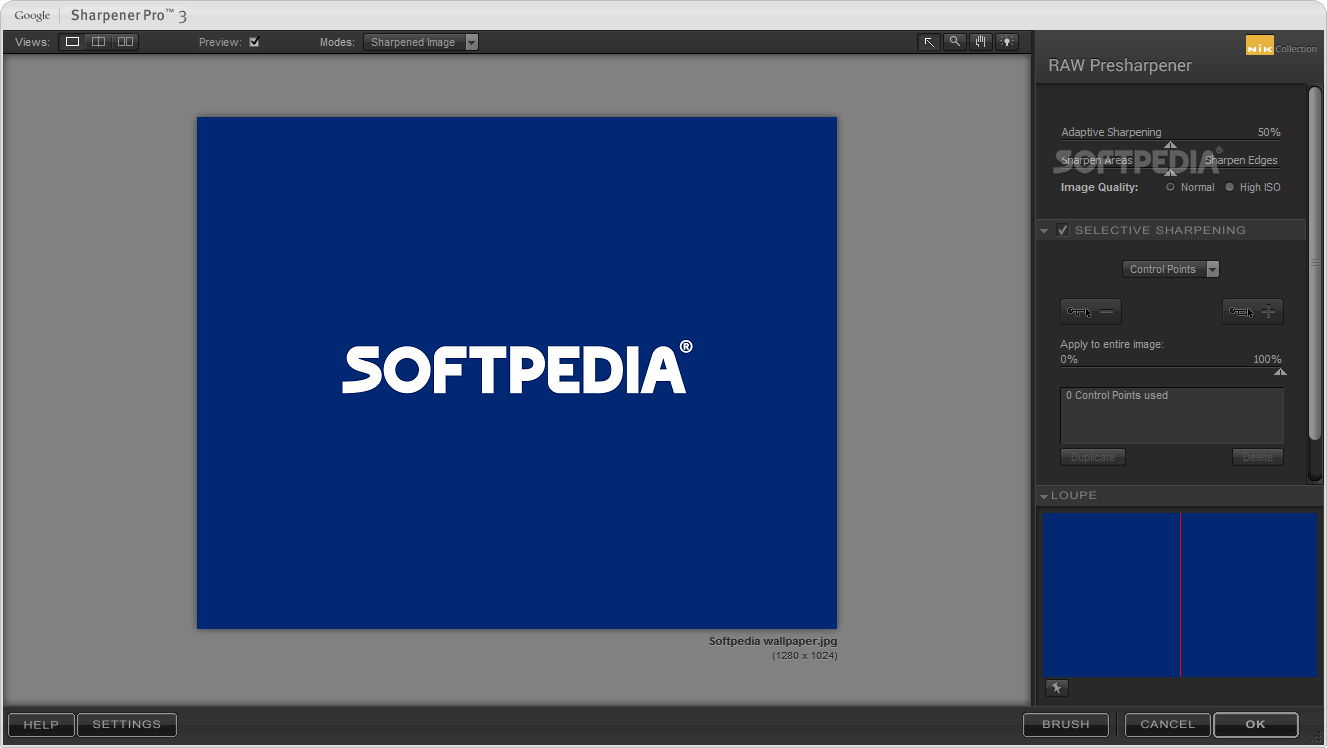1327x748 pixels.
Task: Click the 'Softpedia wallpaper.jpg' file name
Action: click(x=773, y=641)
